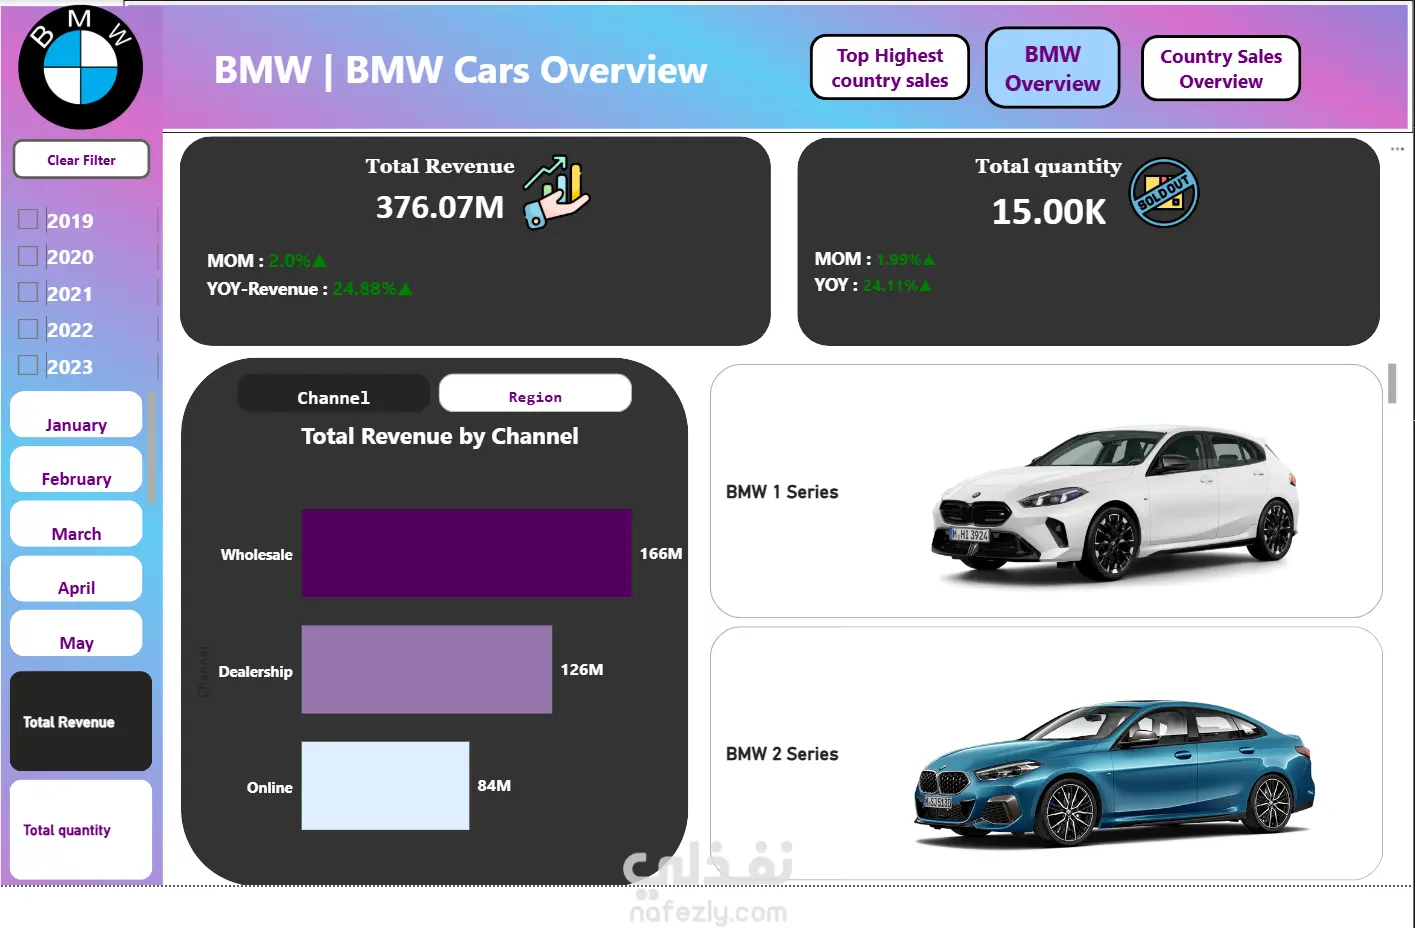Click the Online pale blue bar
This screenshot has width=1415, height=928.
(x=385, y=786)
